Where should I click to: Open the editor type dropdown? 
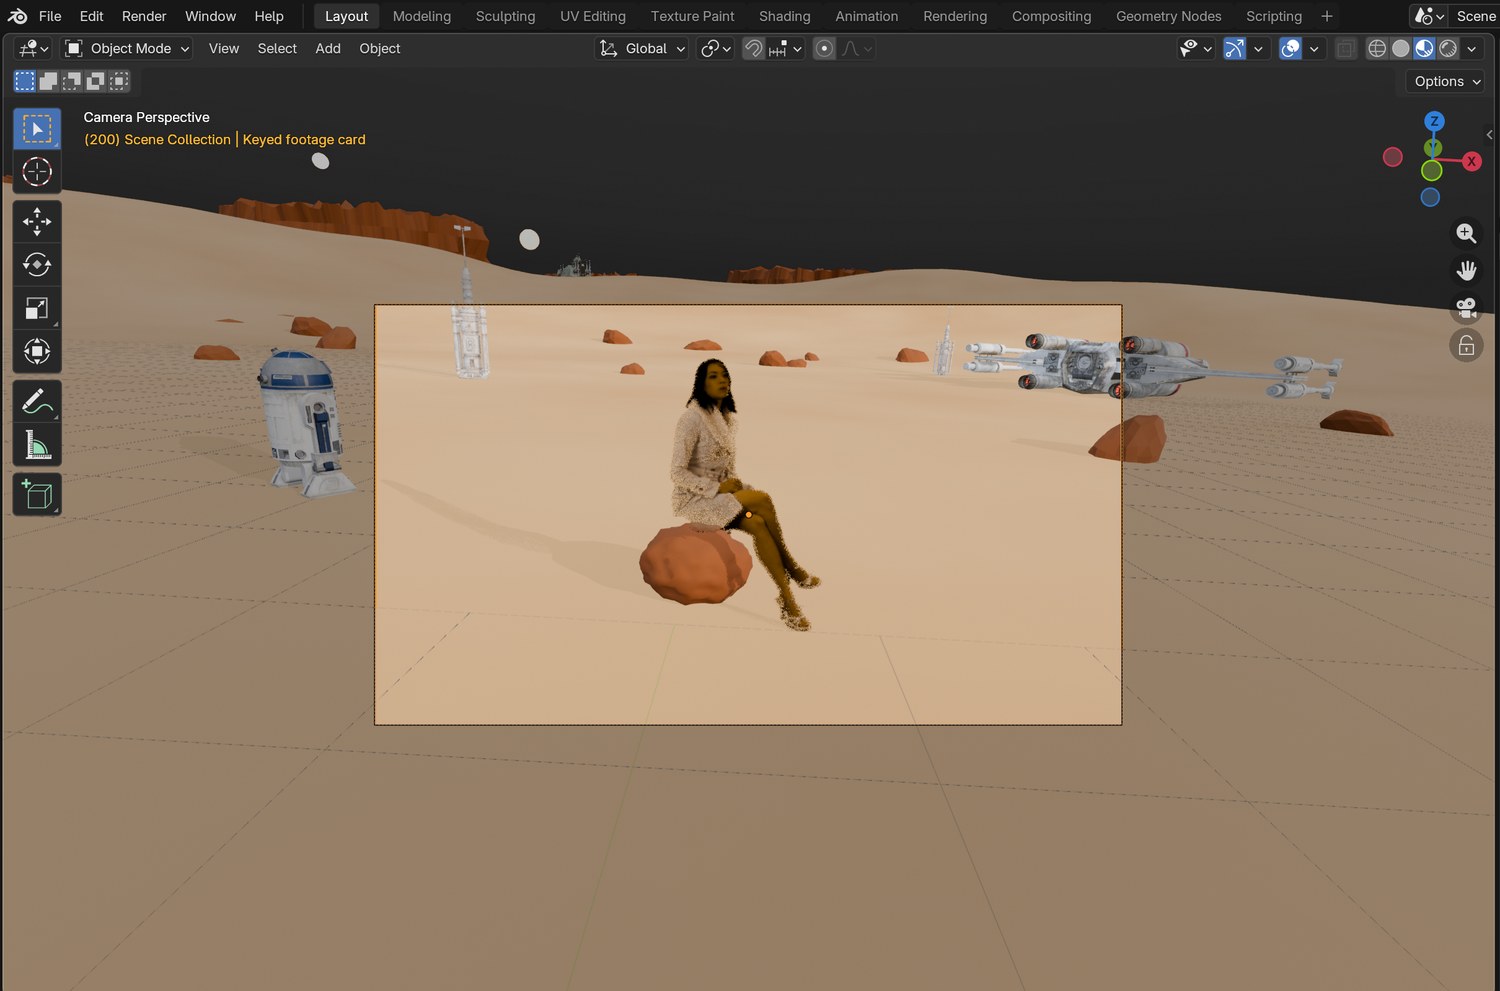pyautogui.click(x=33, y=48)
